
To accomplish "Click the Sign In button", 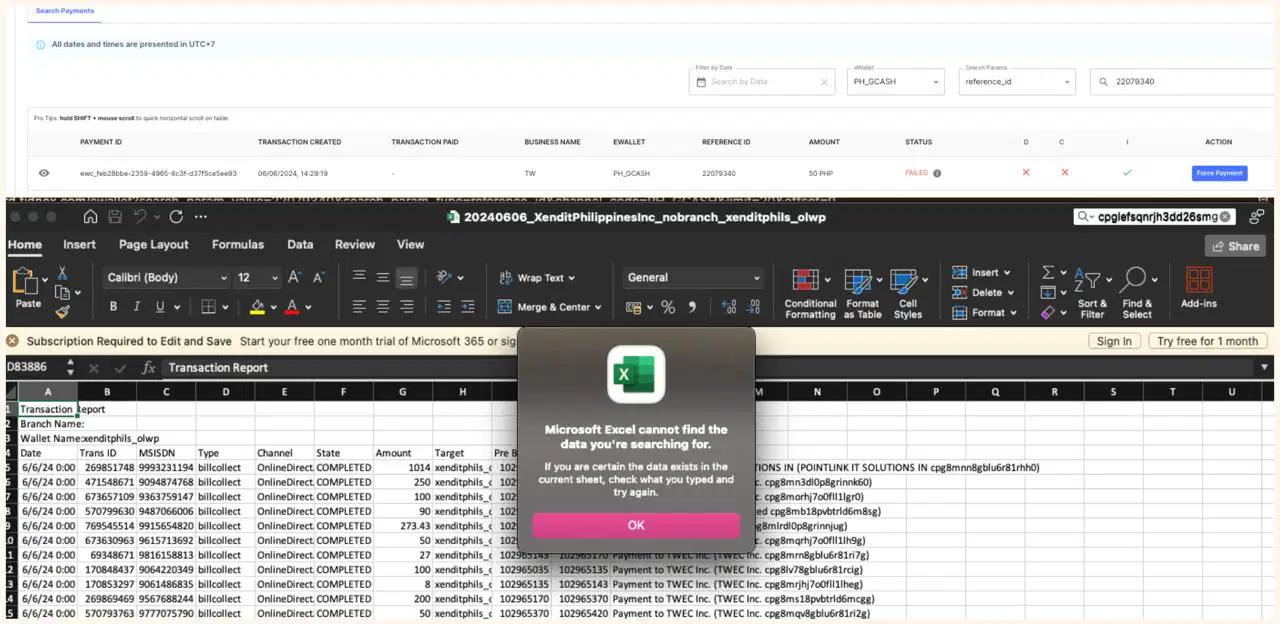I will click(1114, 341).
